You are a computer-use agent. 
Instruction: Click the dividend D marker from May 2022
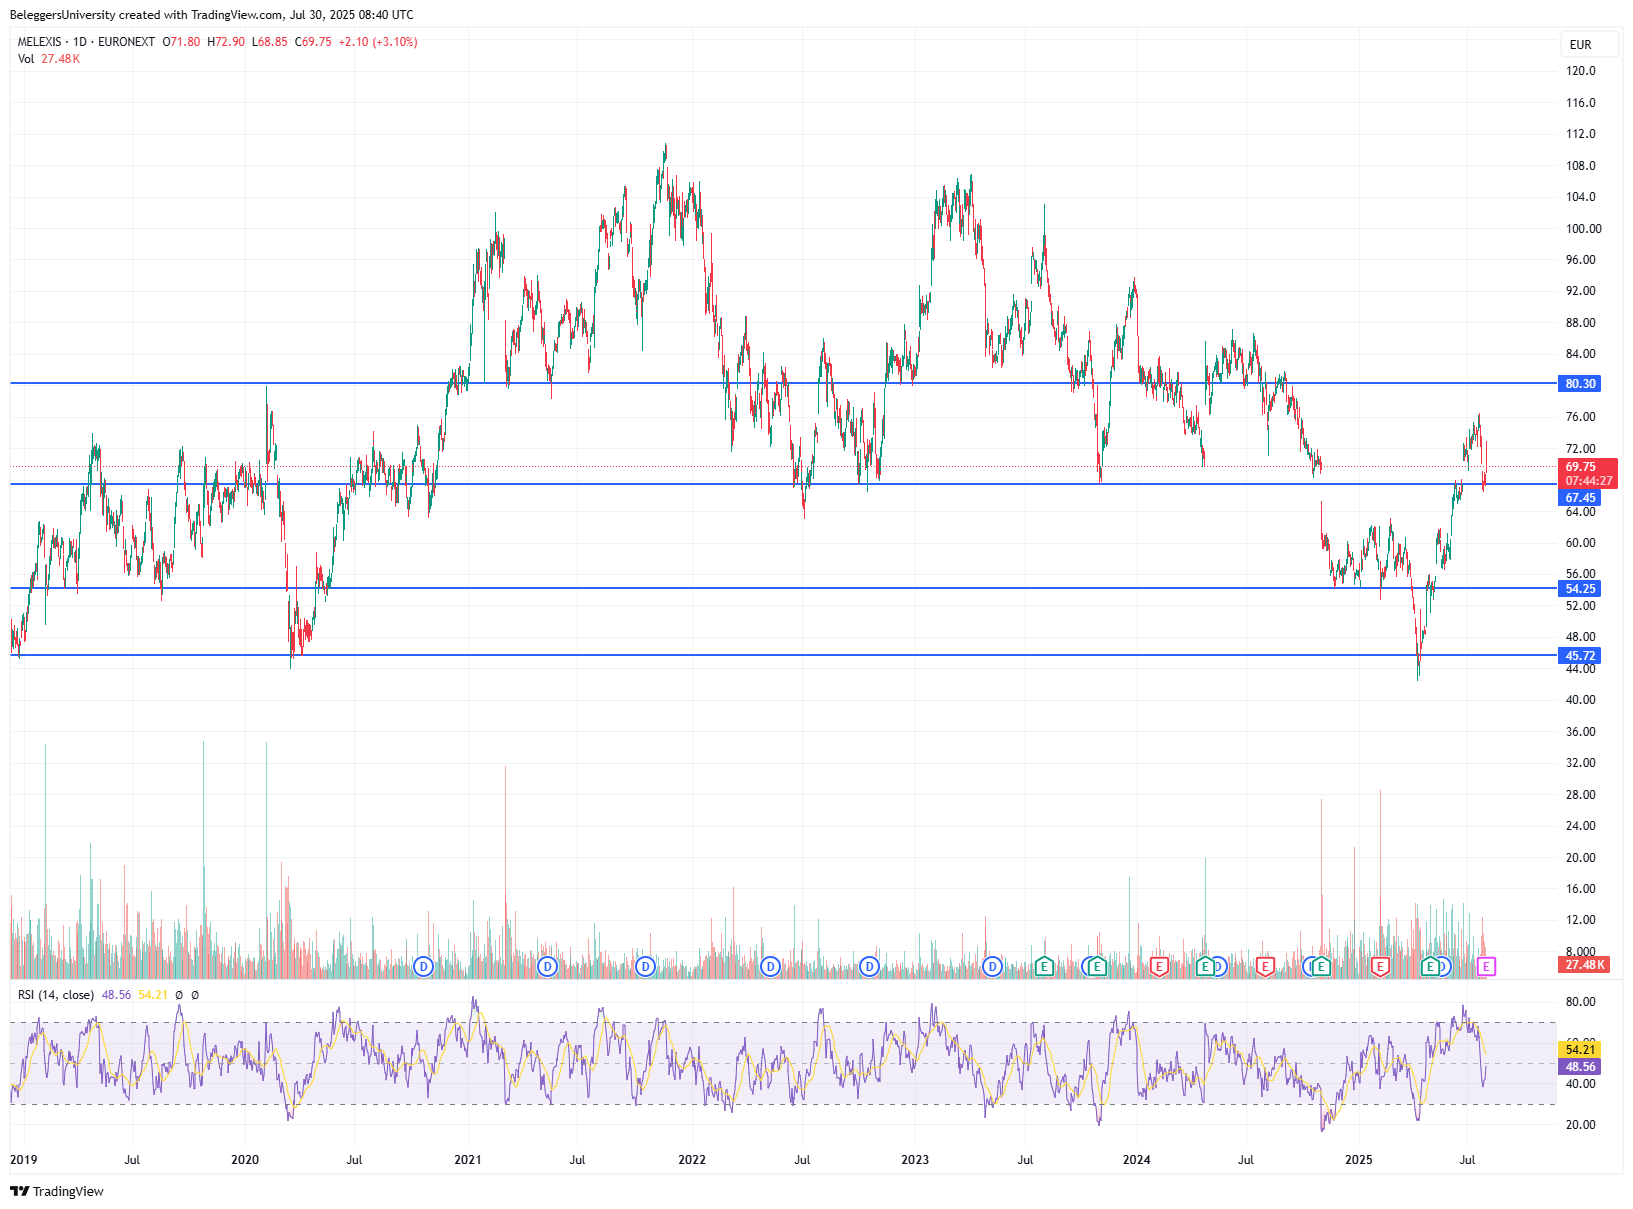[x=770, y=967]
